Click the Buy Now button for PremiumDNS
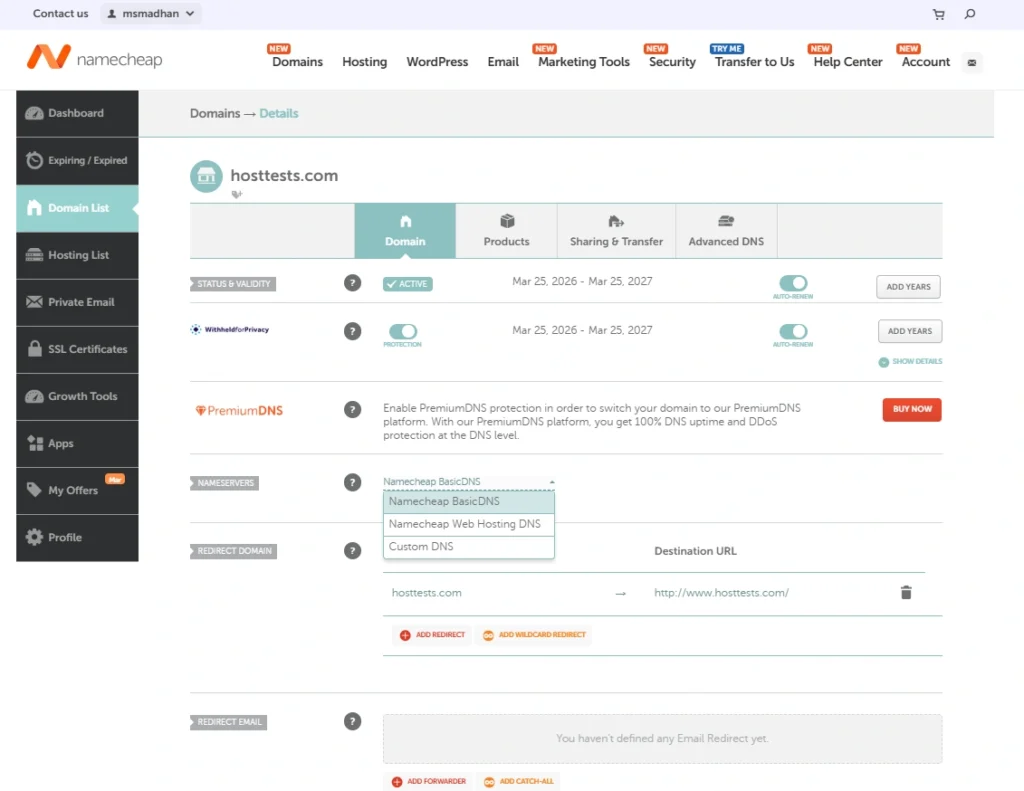 pyautogui.click(x=911, y=409)
